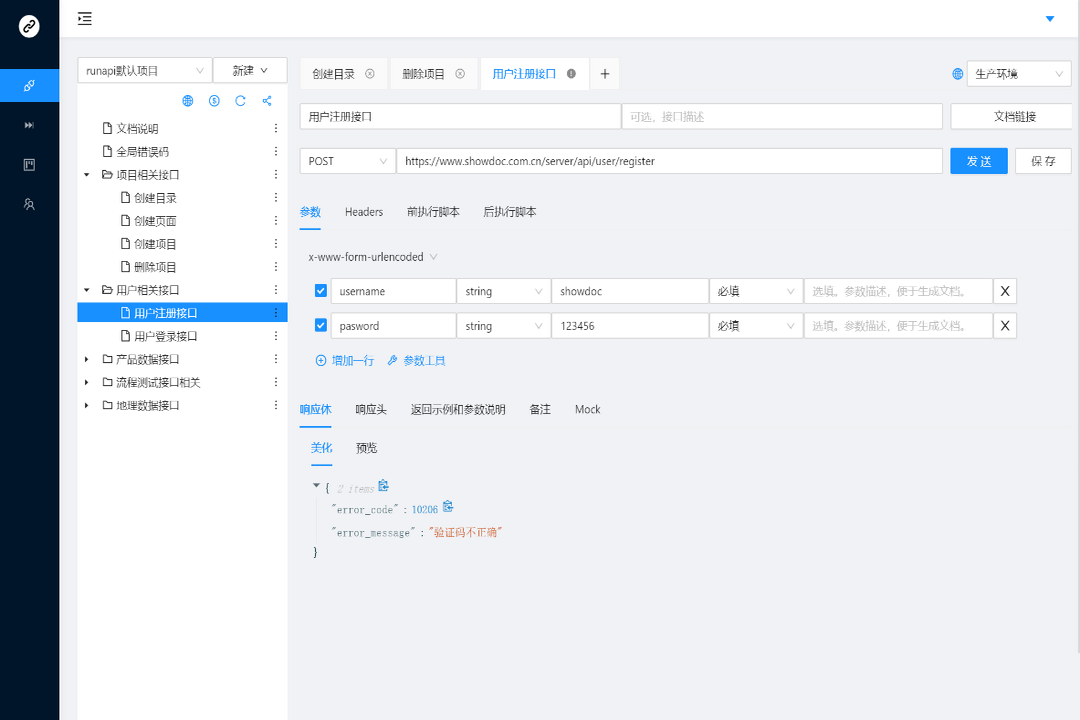Click the 增加一行 plus icon to add row

[321, 359]
